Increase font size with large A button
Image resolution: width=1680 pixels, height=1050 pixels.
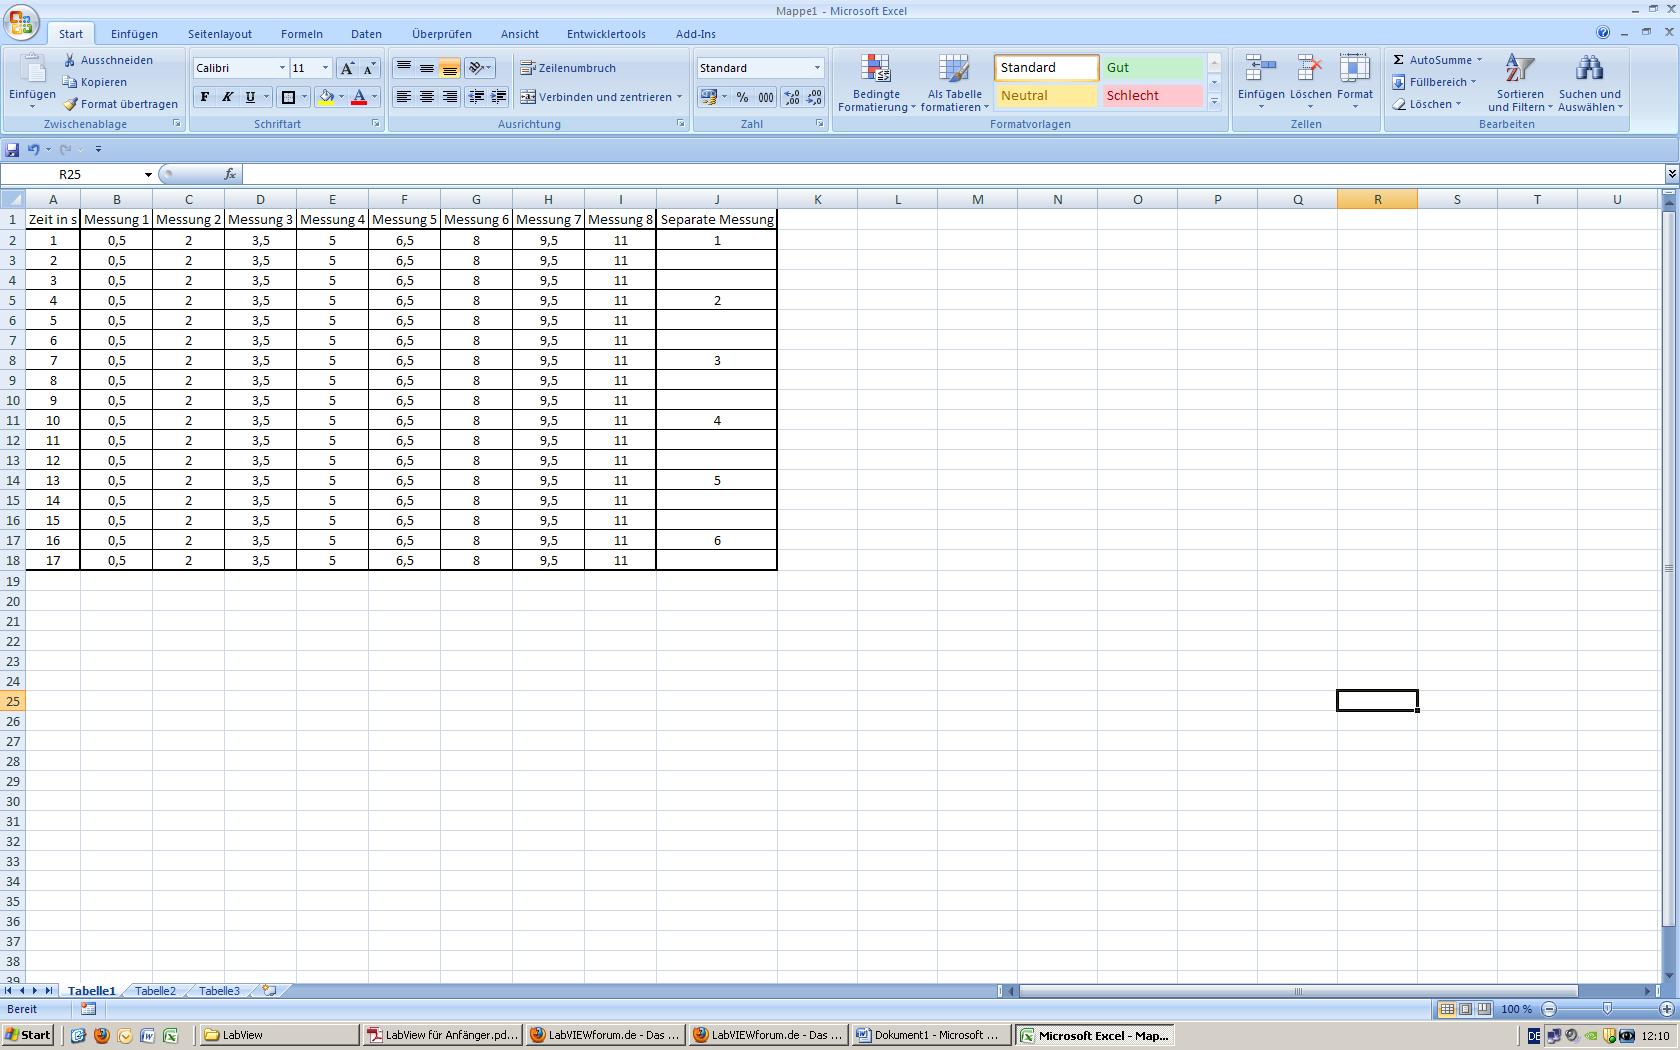pyautogui.click(x=347, y=68)
